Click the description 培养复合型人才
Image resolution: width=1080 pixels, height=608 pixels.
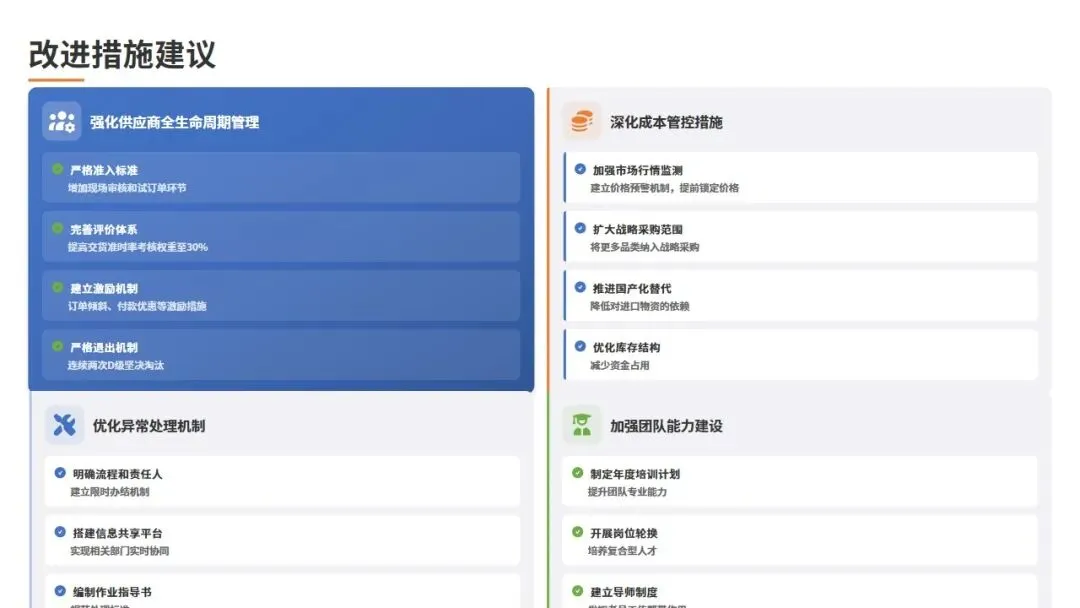[x=623, y=552]
